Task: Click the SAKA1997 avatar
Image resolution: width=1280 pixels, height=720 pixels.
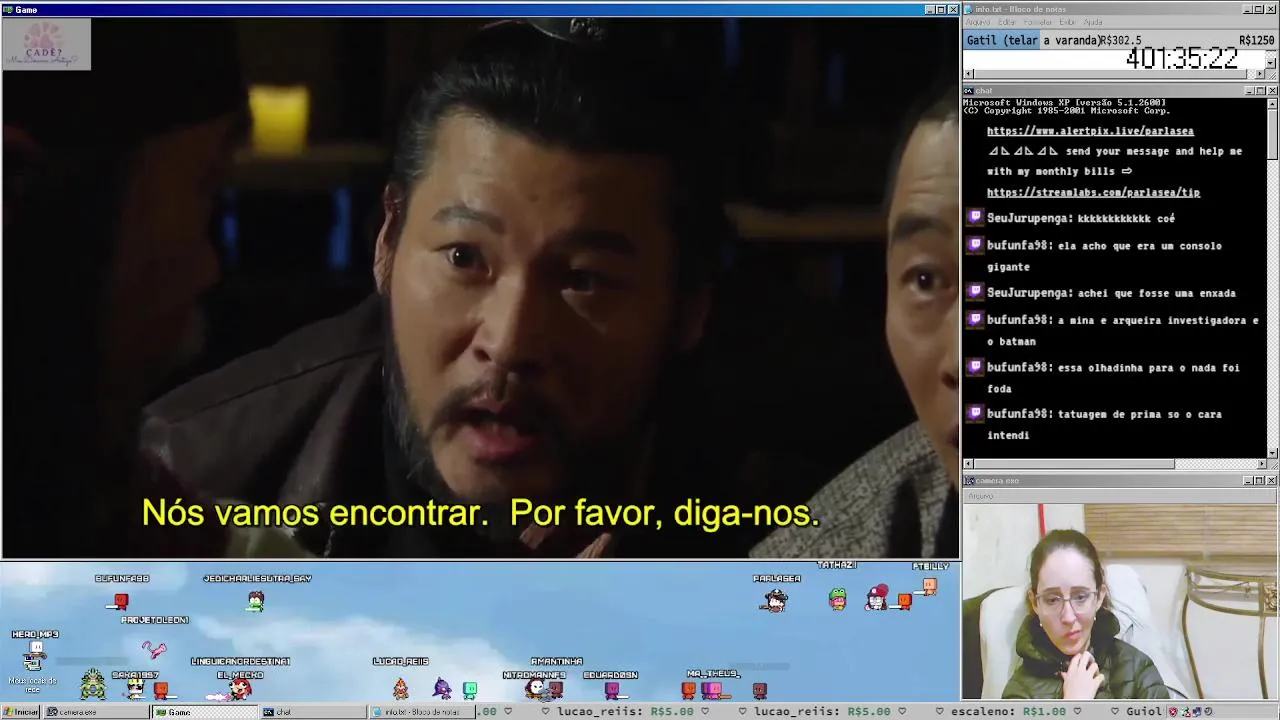Action: (135, 688)
